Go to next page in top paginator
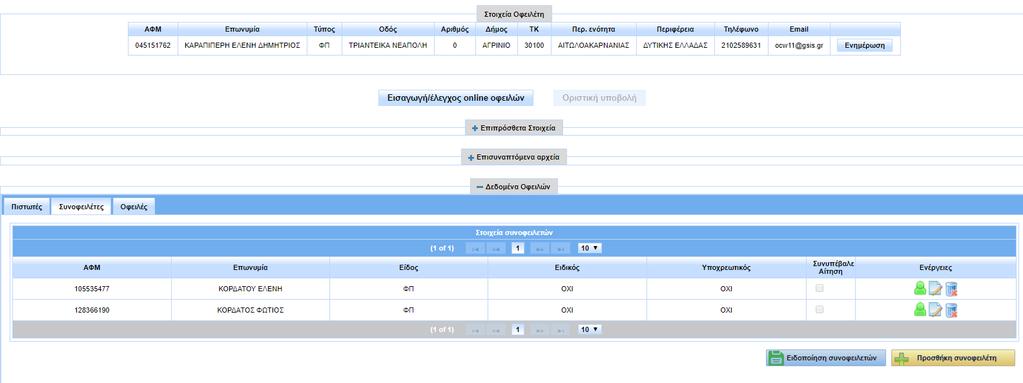This screenshot has width=1023, height=383. (x=539, y=249)
